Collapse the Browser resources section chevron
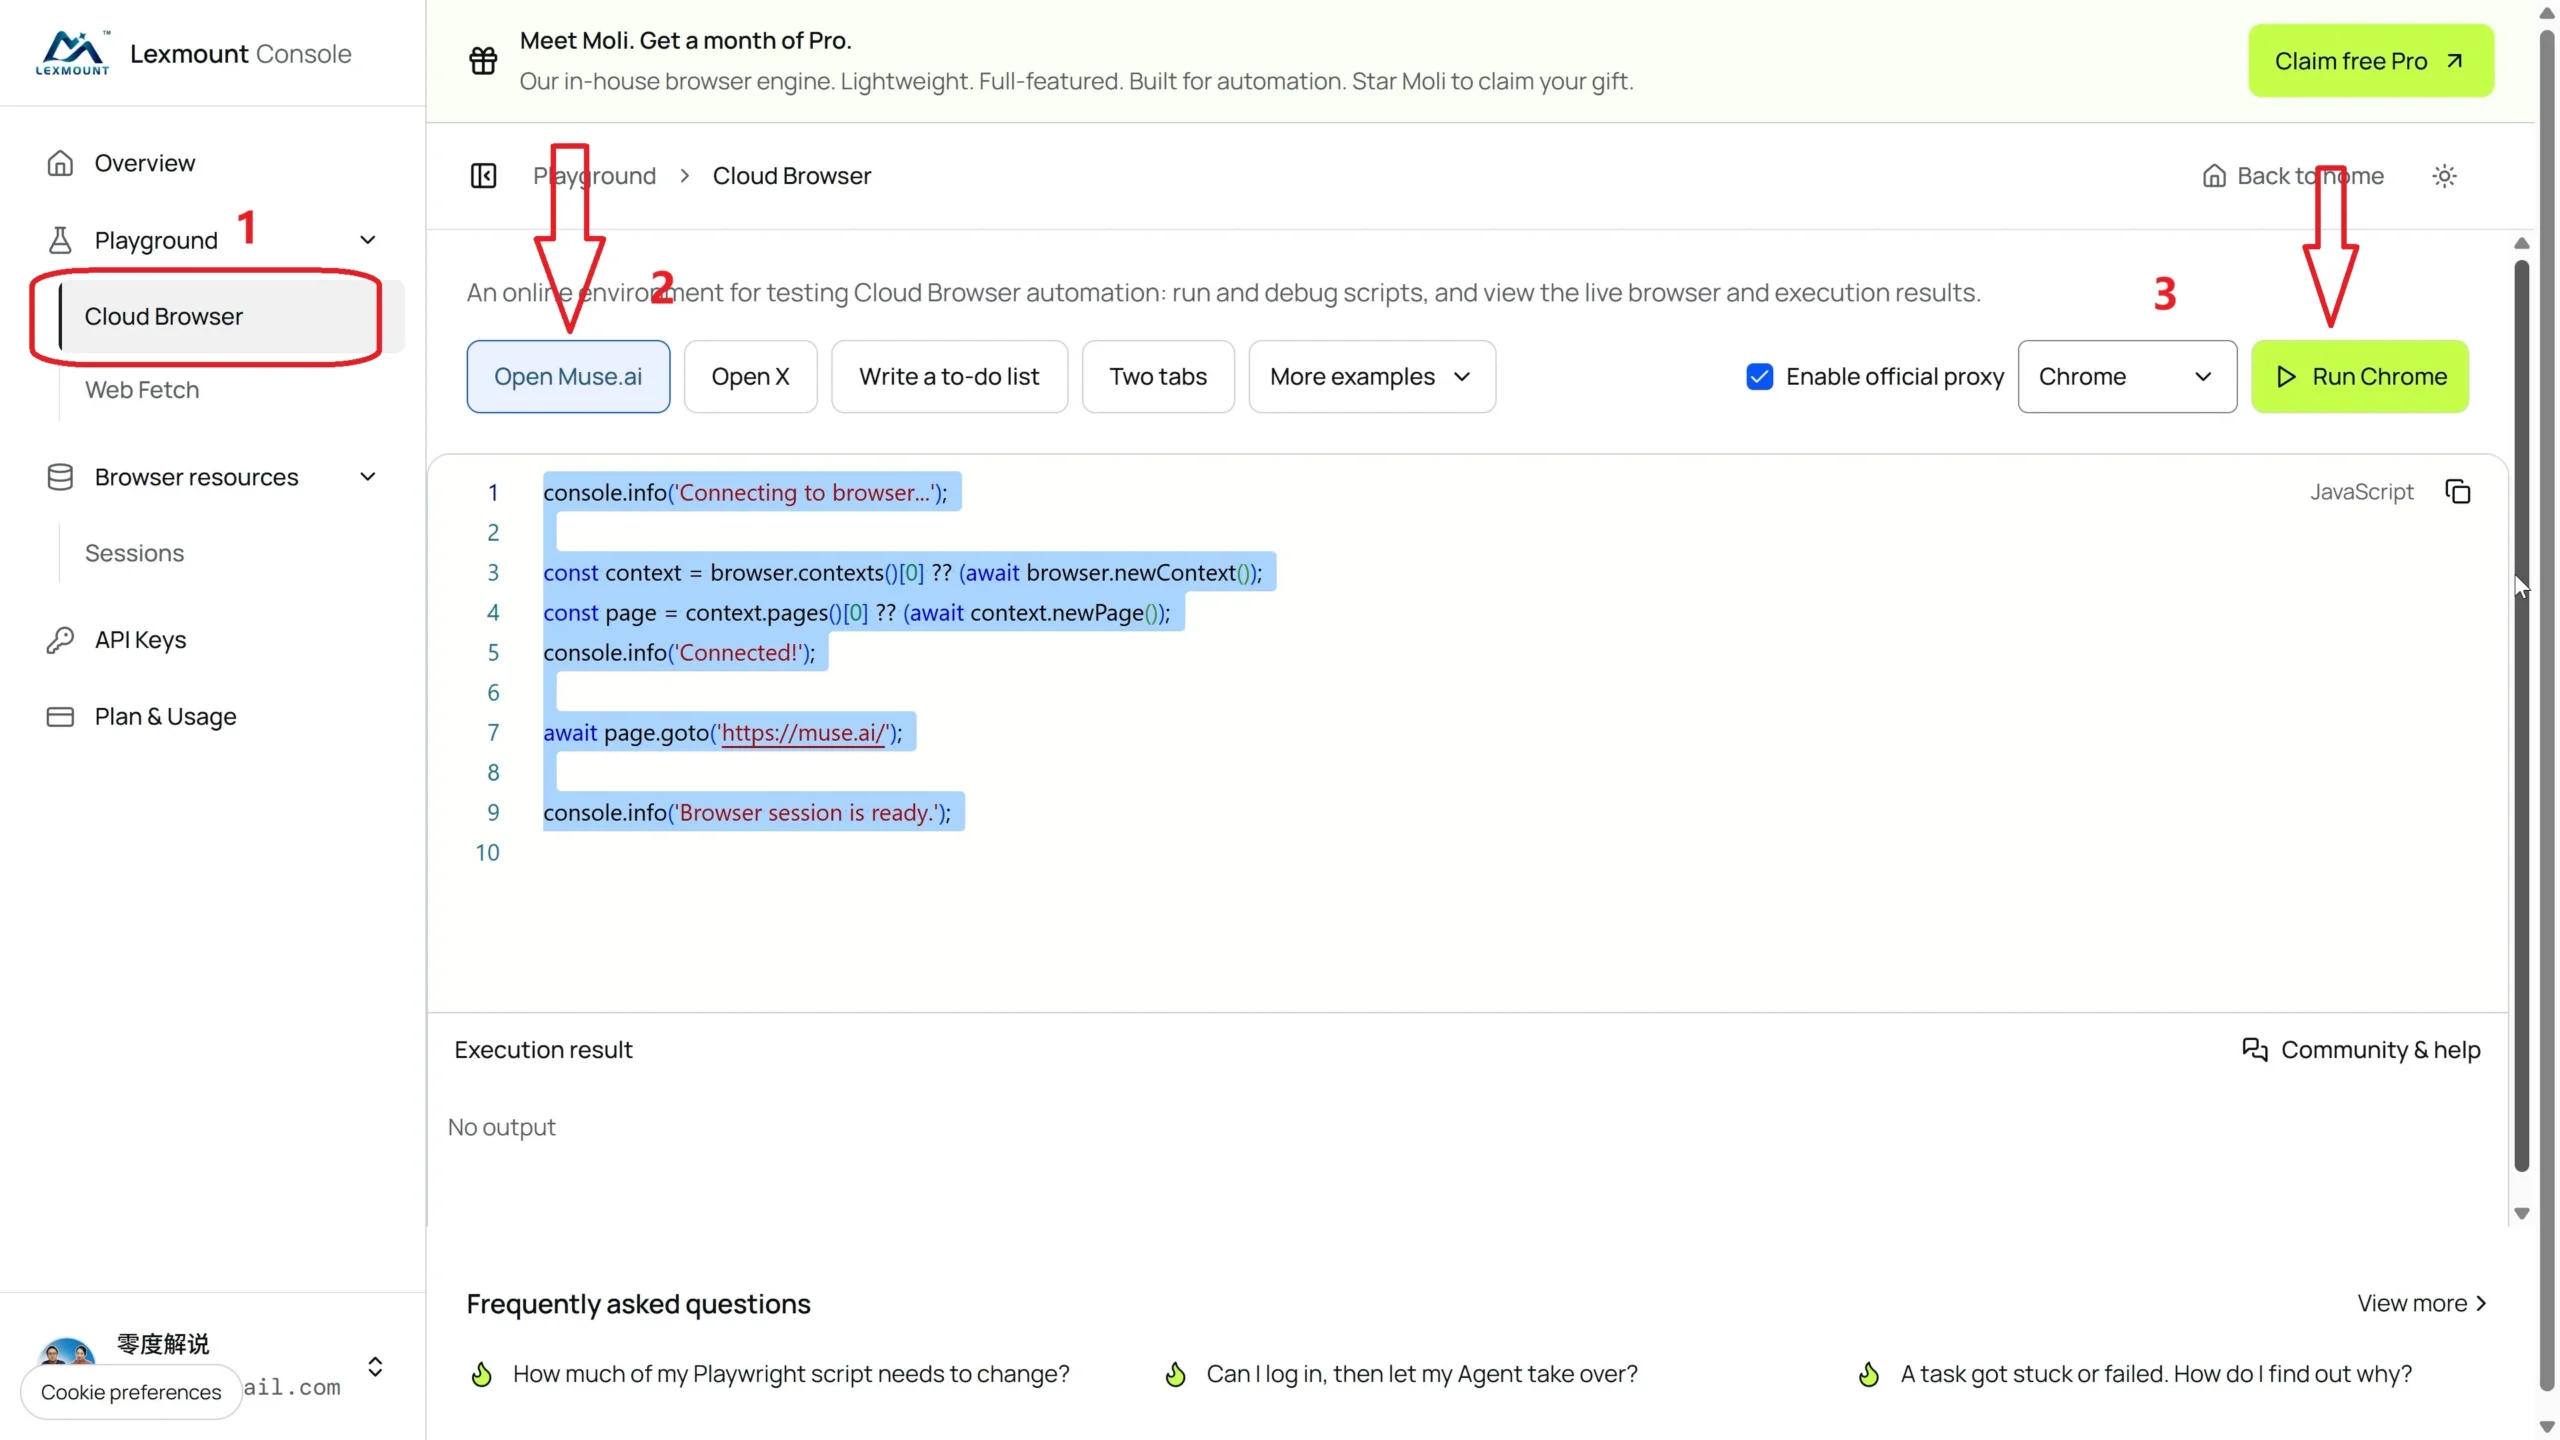2560x1440 pixels. pyautogui.click(x=368, y=477)
